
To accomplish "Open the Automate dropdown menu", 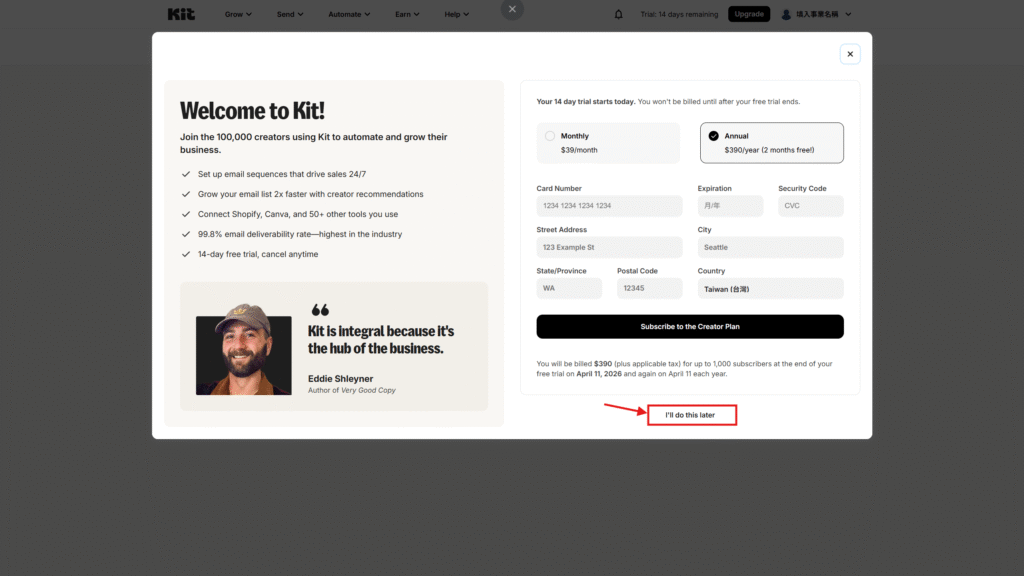I will point(349,14).
